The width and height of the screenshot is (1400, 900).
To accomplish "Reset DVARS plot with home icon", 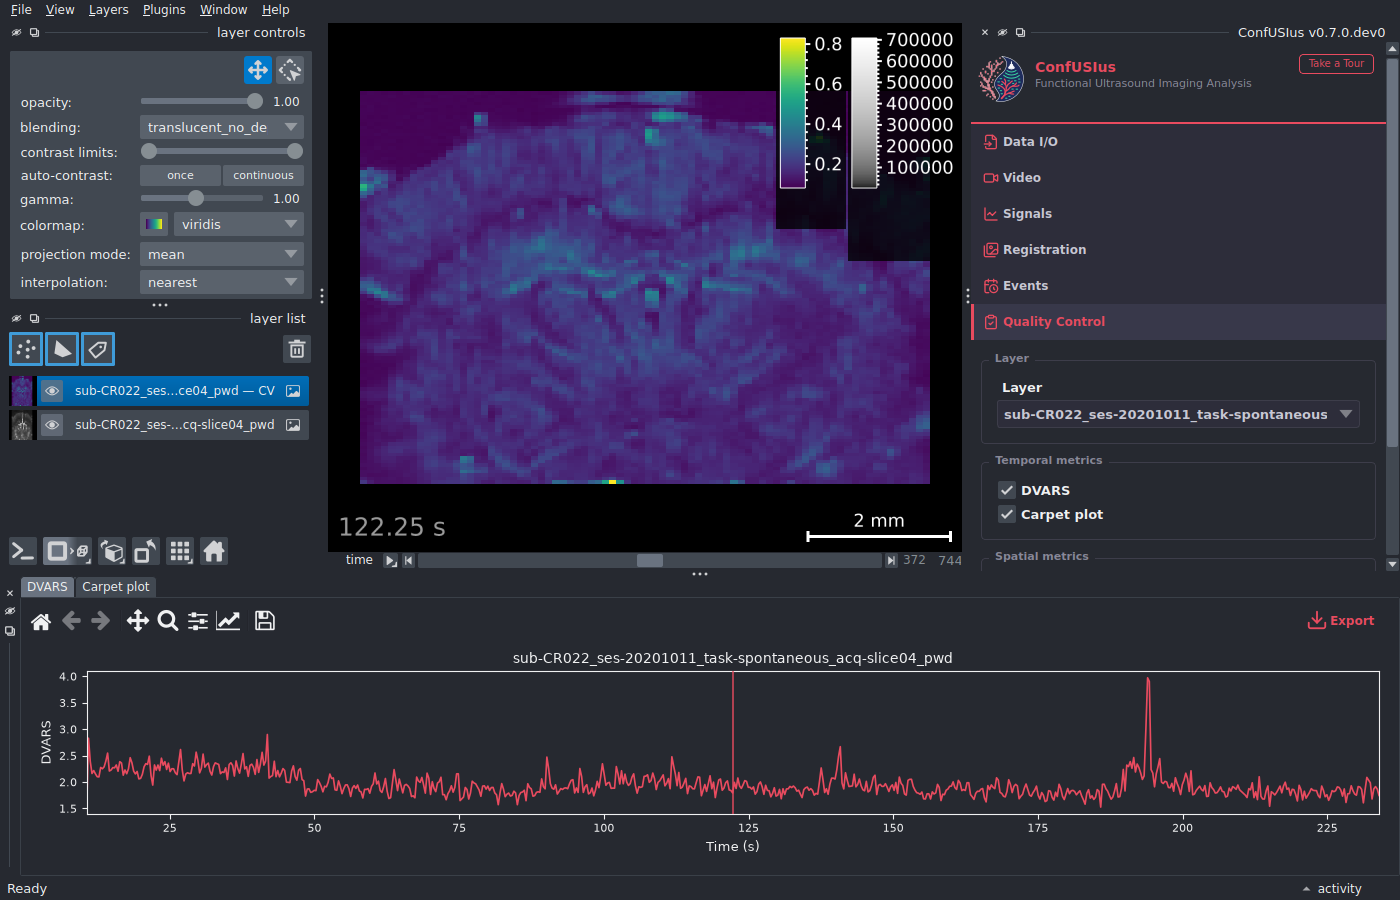I will 41,621.
